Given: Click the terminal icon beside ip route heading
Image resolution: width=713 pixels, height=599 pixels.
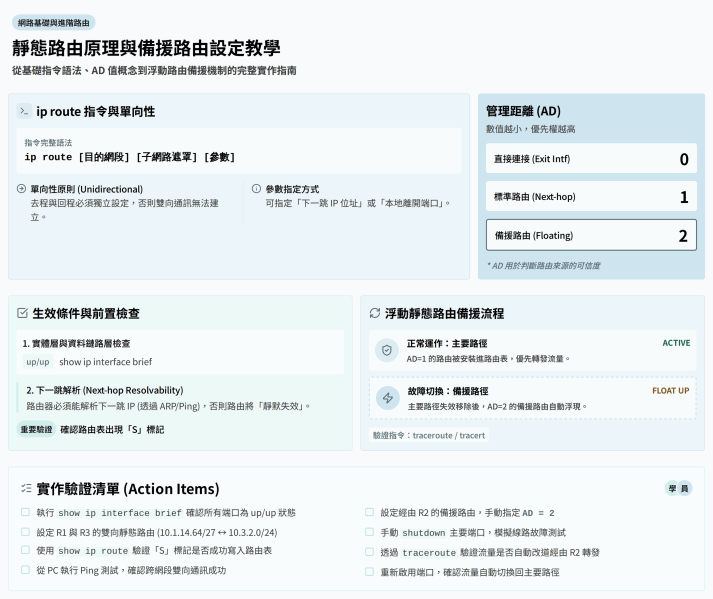Looking at the screenshot, I should pyautogui.click(x=24, y=111).
